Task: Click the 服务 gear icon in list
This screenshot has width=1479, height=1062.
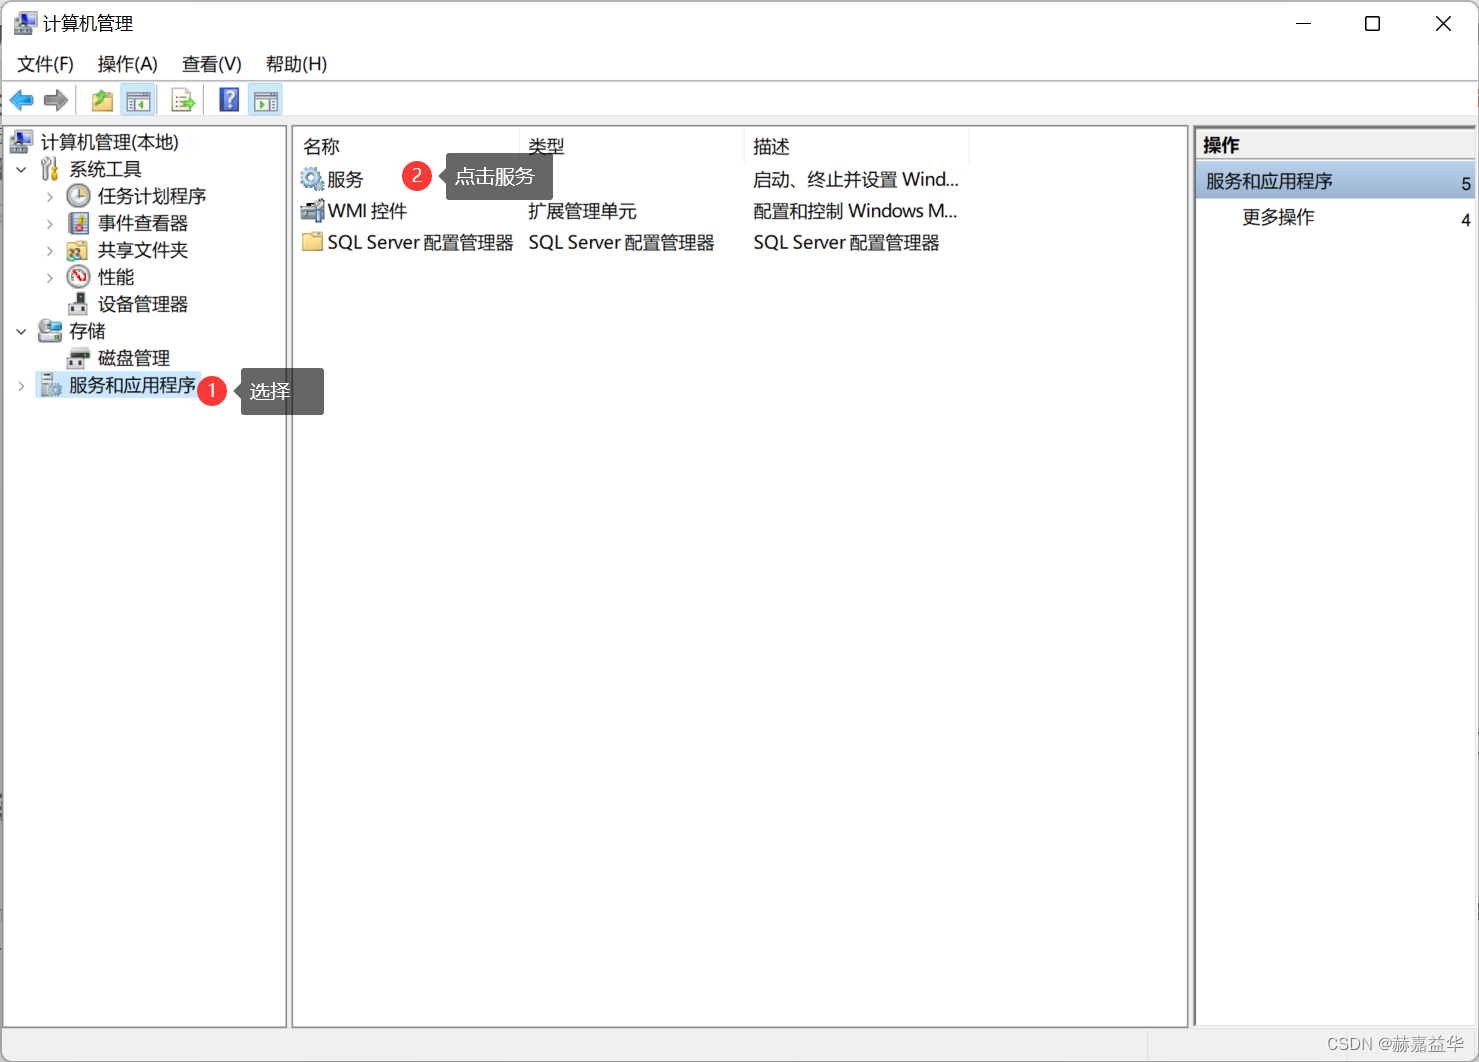Action: [312, 180]
